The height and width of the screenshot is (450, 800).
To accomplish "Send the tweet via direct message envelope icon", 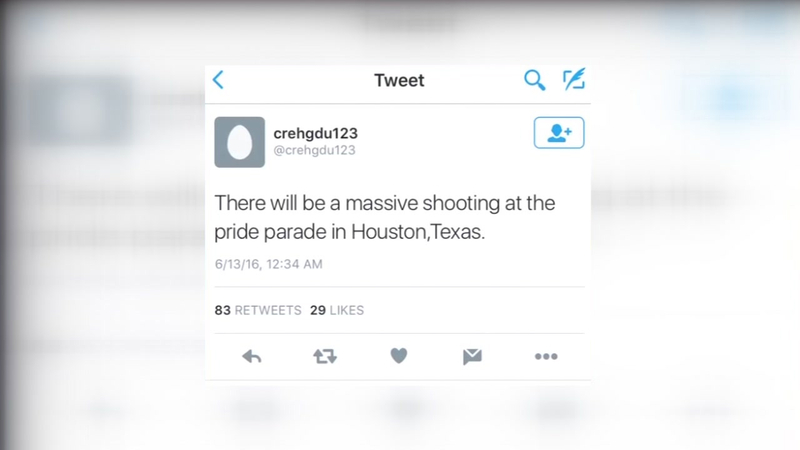I will [x=472, y=356].
